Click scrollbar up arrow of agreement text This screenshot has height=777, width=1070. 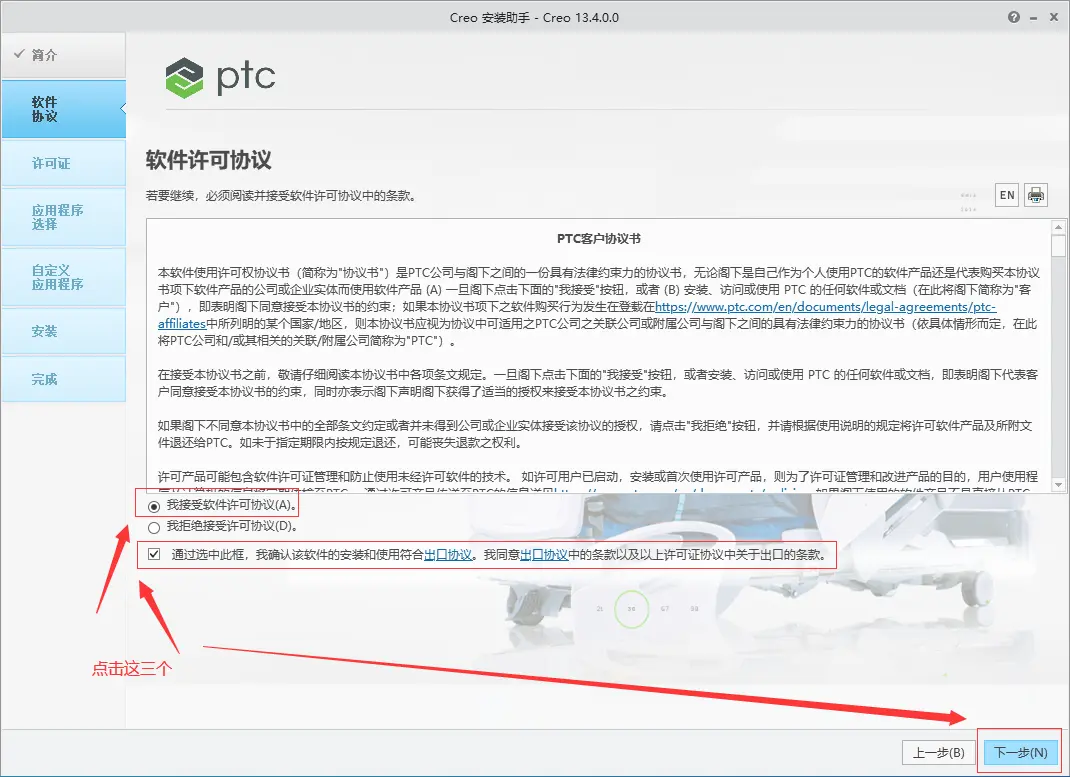click(x=1058, y=227)
